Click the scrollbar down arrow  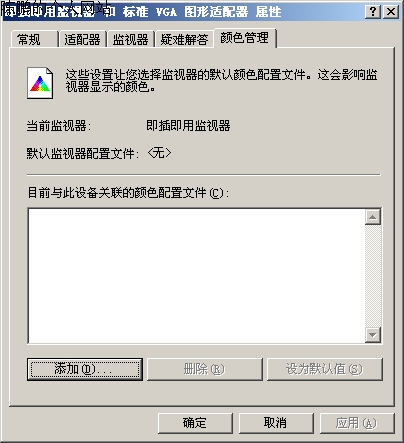point(373,335)
